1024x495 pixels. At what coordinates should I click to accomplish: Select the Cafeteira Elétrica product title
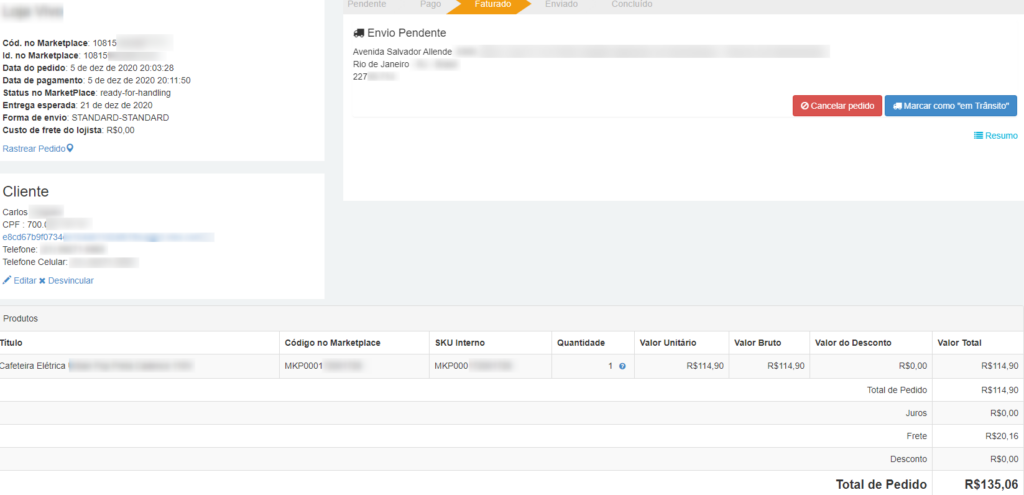pyautogui.click(x=33, y=367)
